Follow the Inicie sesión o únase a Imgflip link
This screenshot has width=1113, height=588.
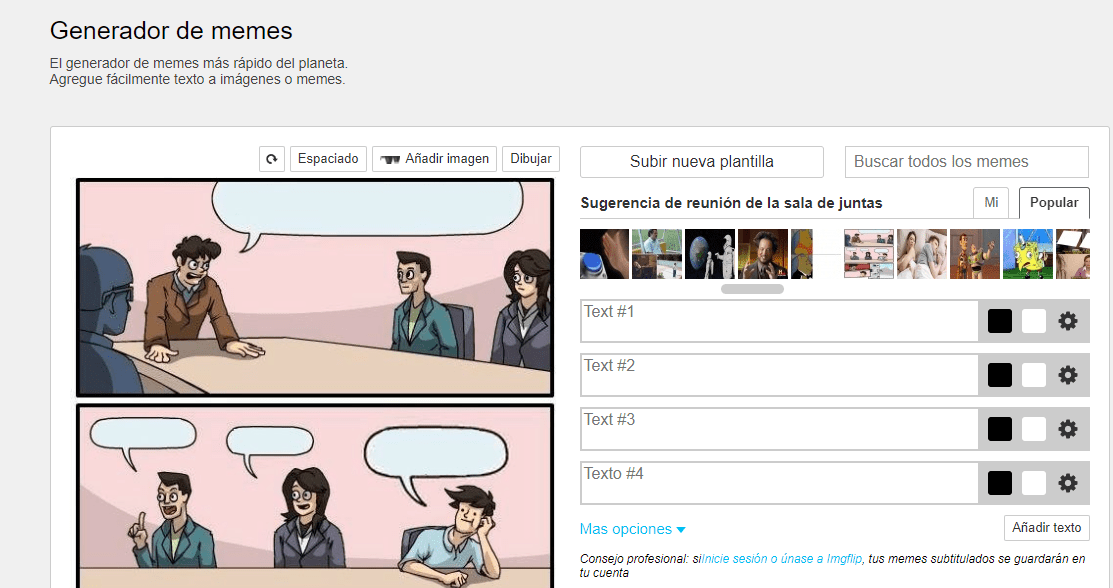pos(782,559)
